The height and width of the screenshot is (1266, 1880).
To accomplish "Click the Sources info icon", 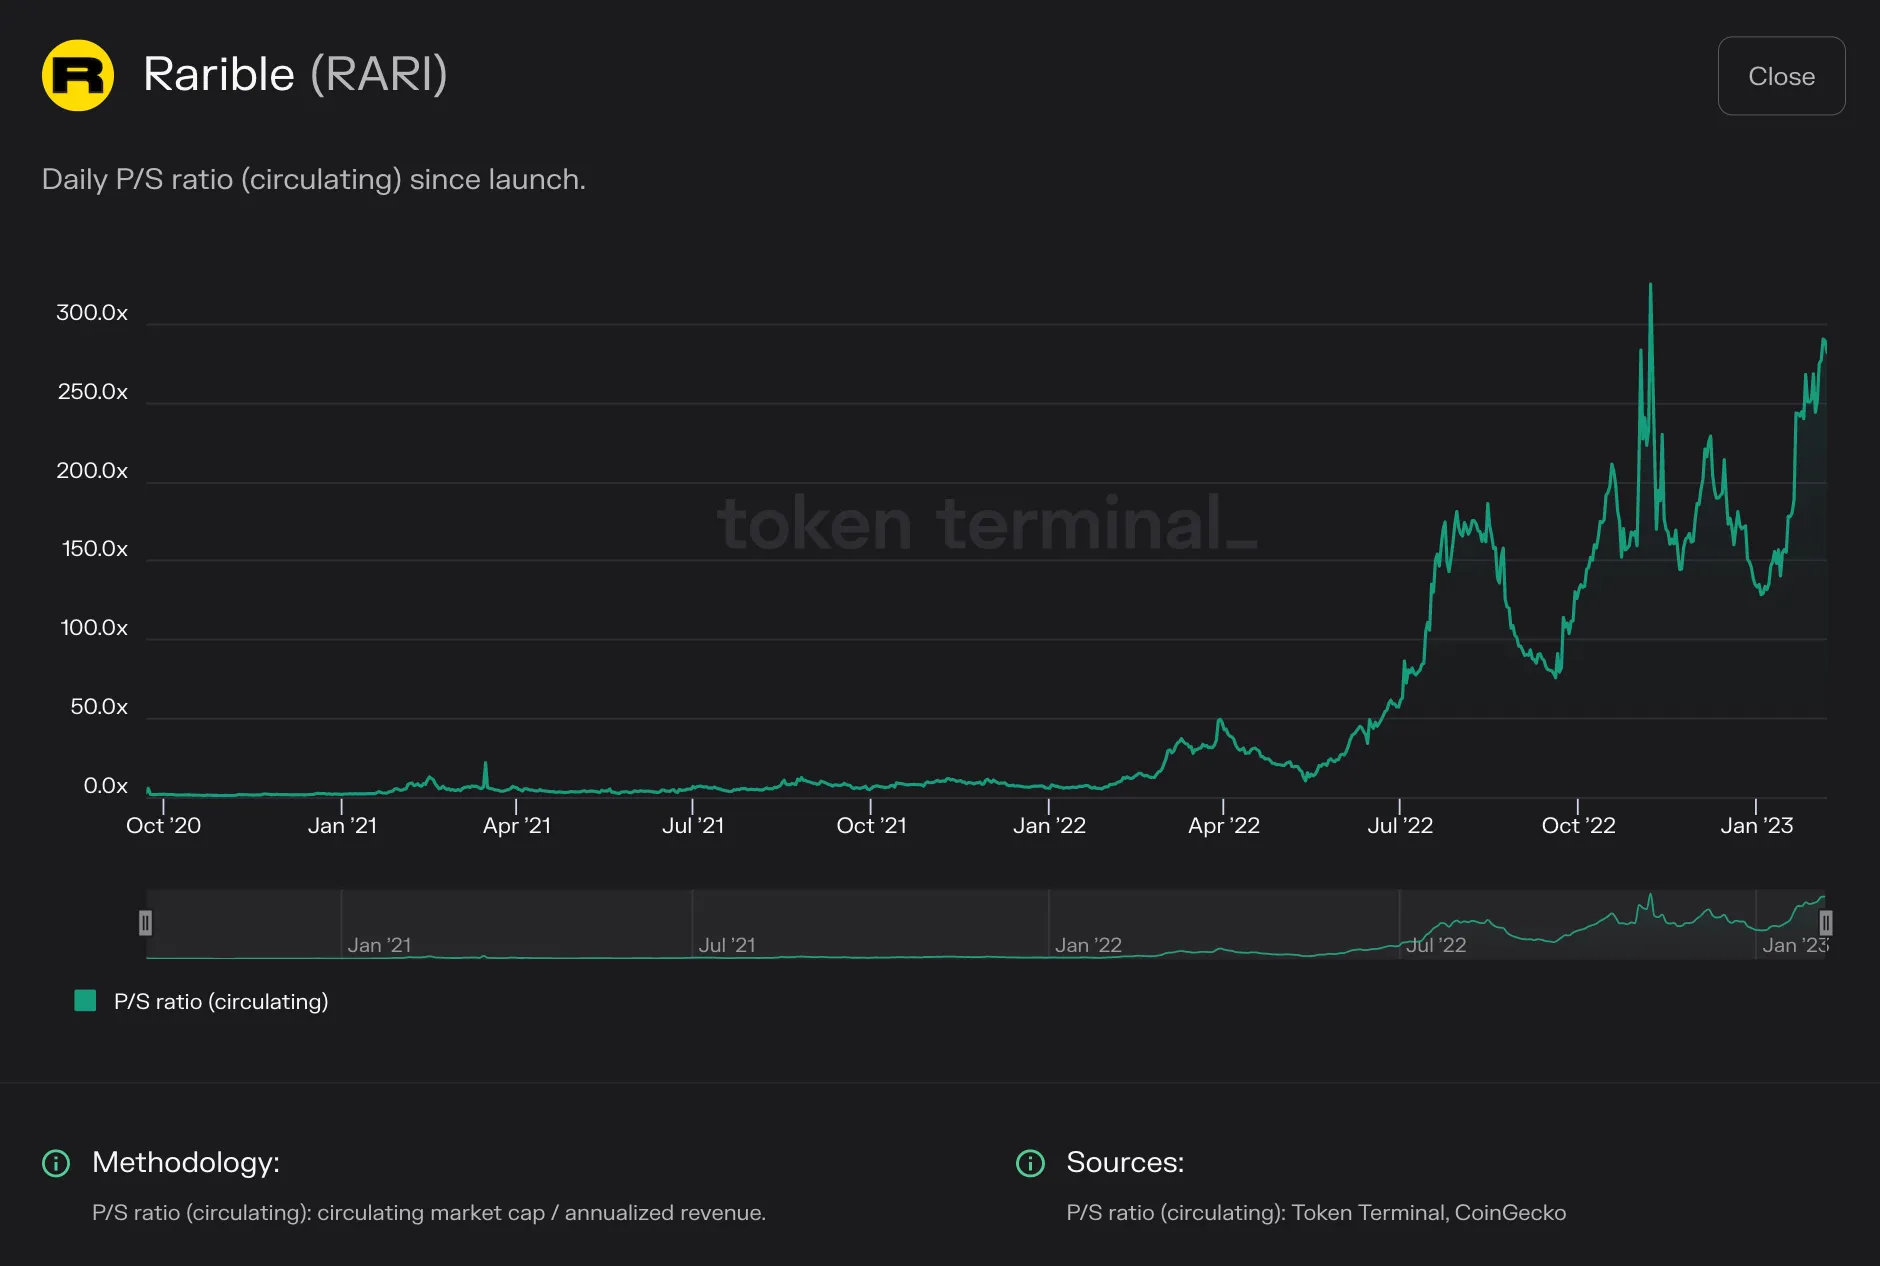I will [1030, 1163].
